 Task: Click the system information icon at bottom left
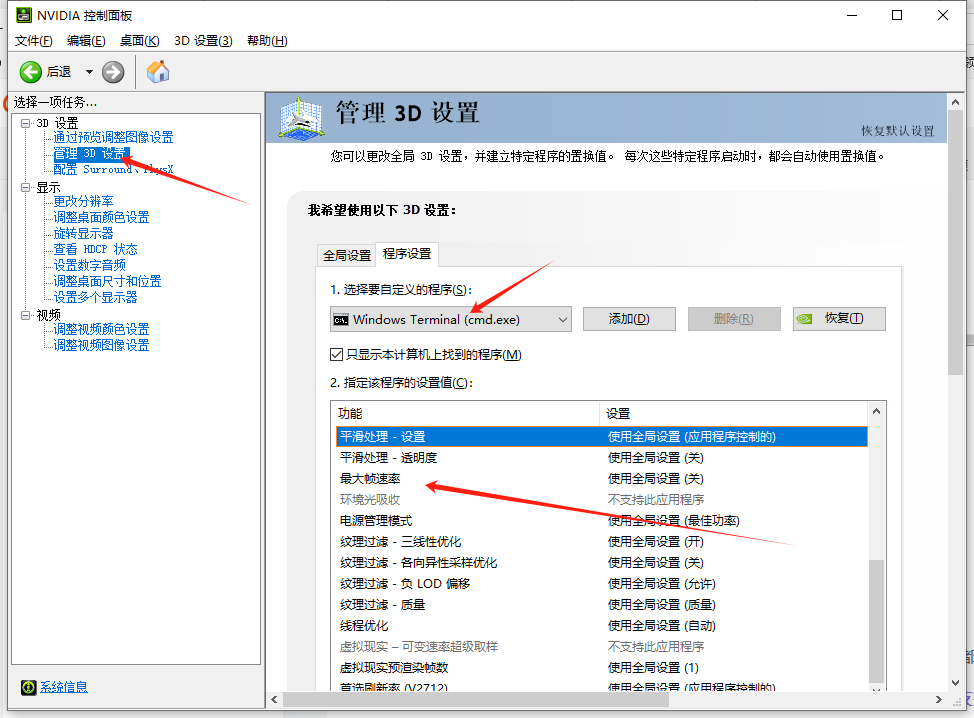(29, 687)
